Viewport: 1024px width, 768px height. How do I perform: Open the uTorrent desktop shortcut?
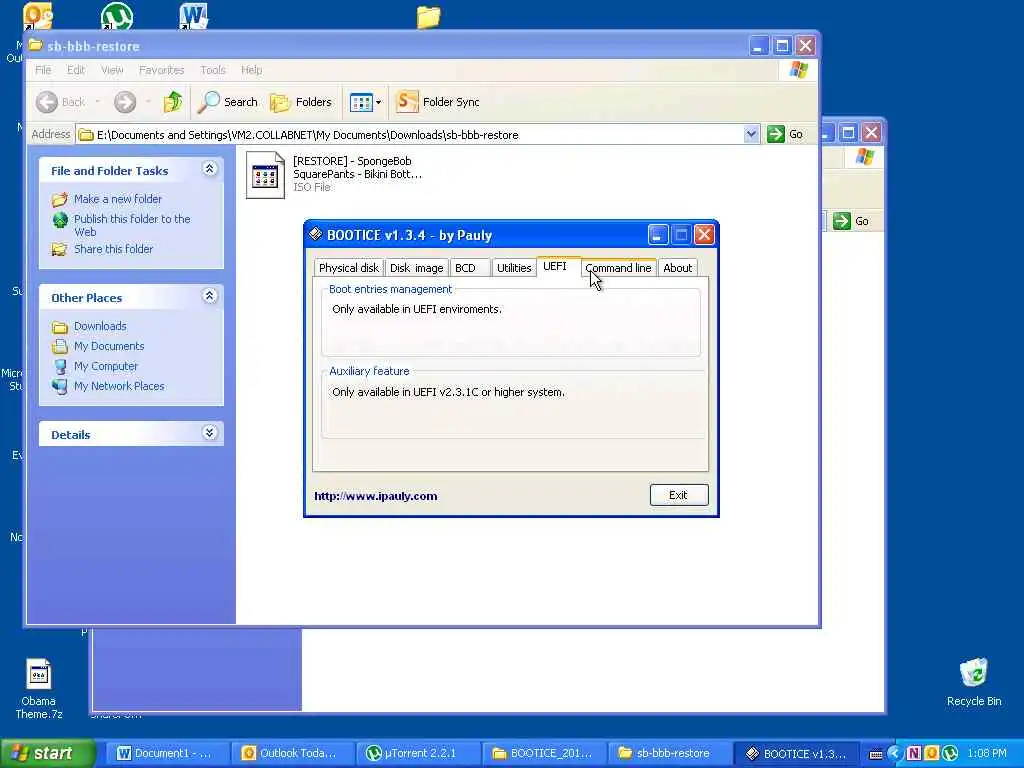click(x=117, y=17)
